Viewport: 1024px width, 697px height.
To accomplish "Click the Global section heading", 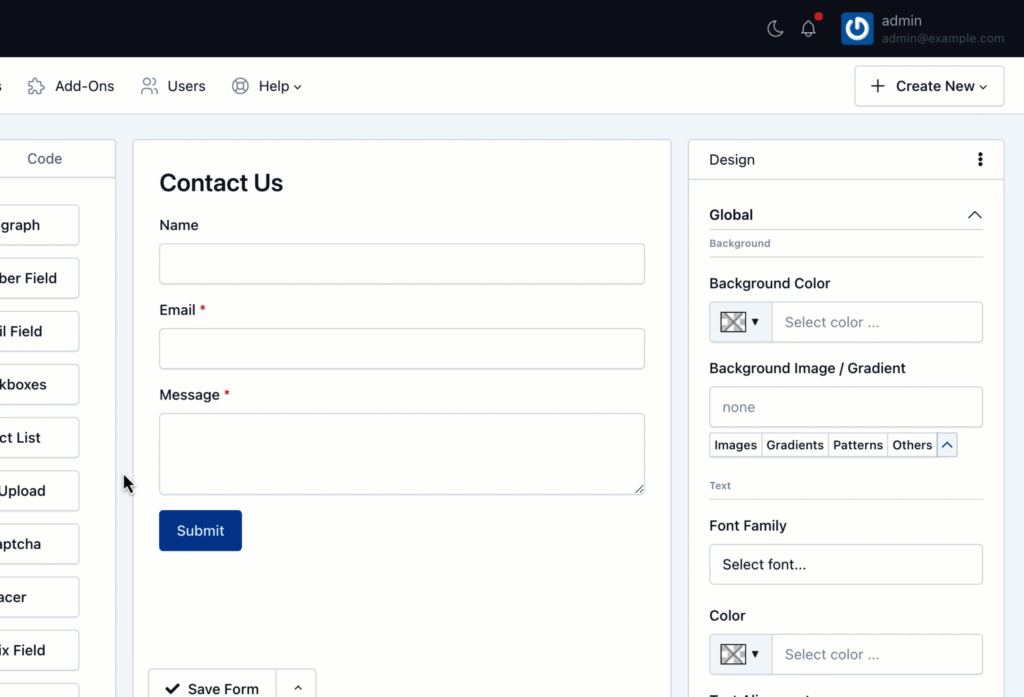I will pos(731,215).
